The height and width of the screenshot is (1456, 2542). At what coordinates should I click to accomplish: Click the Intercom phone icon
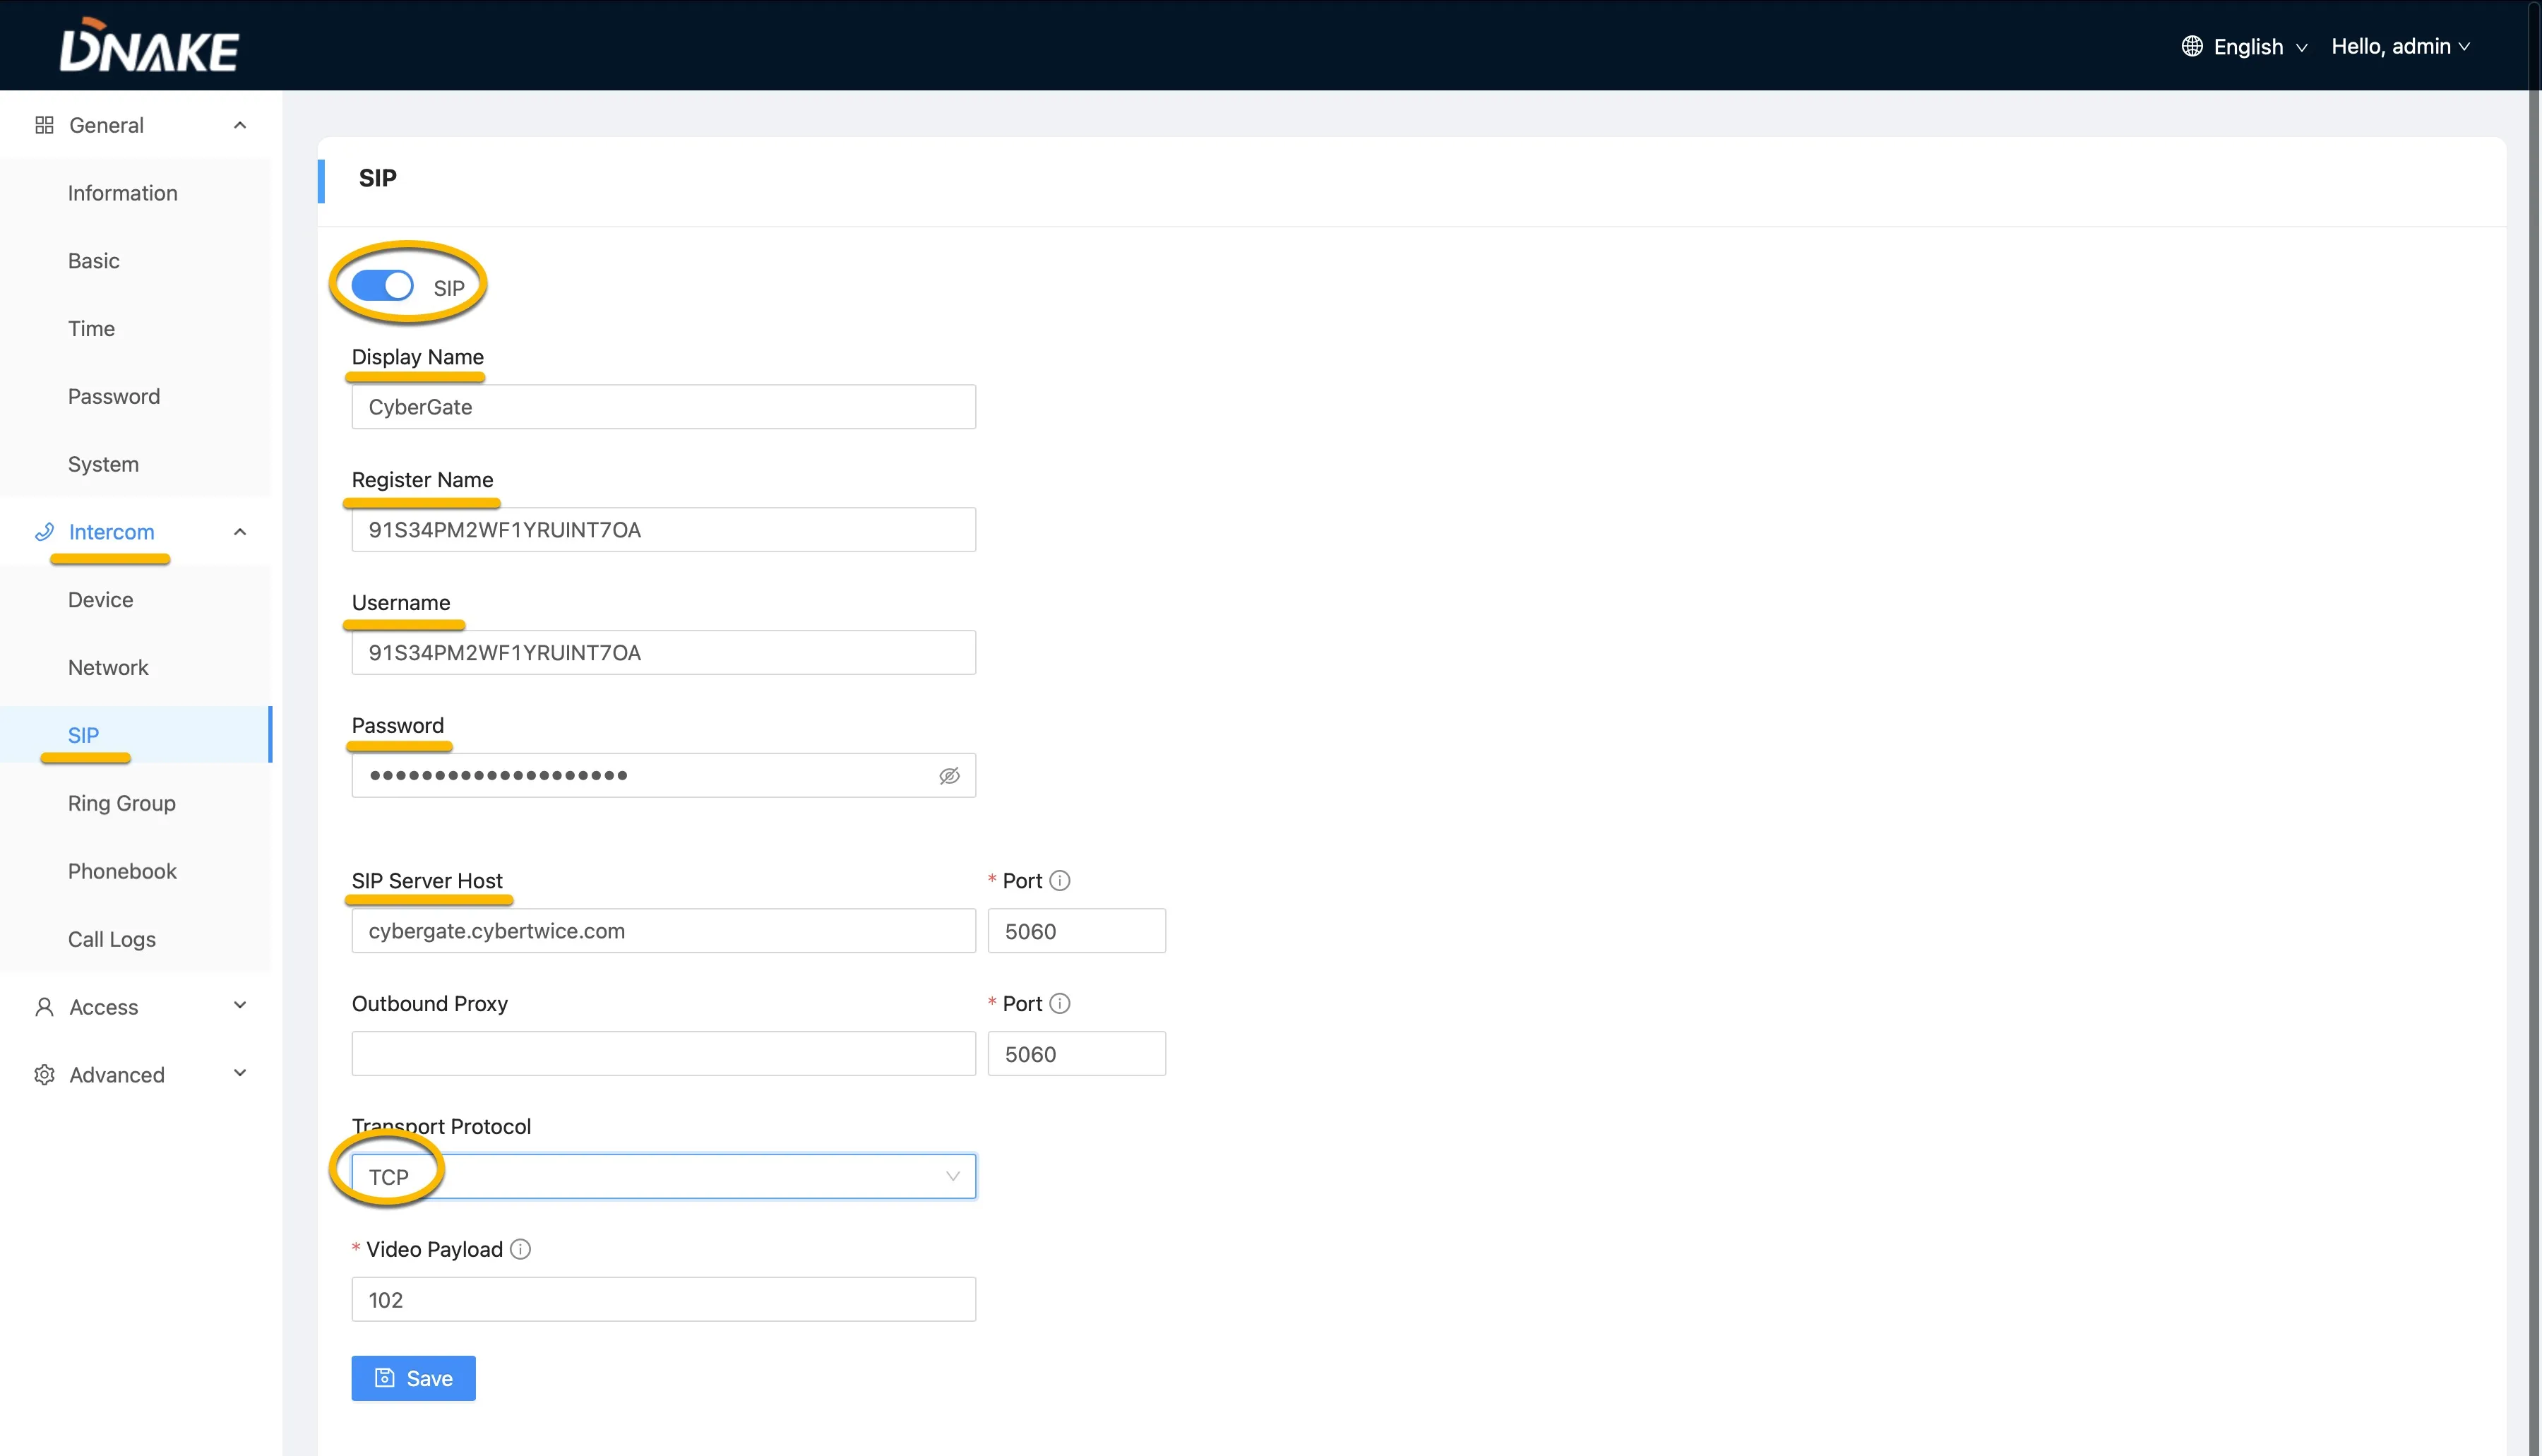pos(44,532)
